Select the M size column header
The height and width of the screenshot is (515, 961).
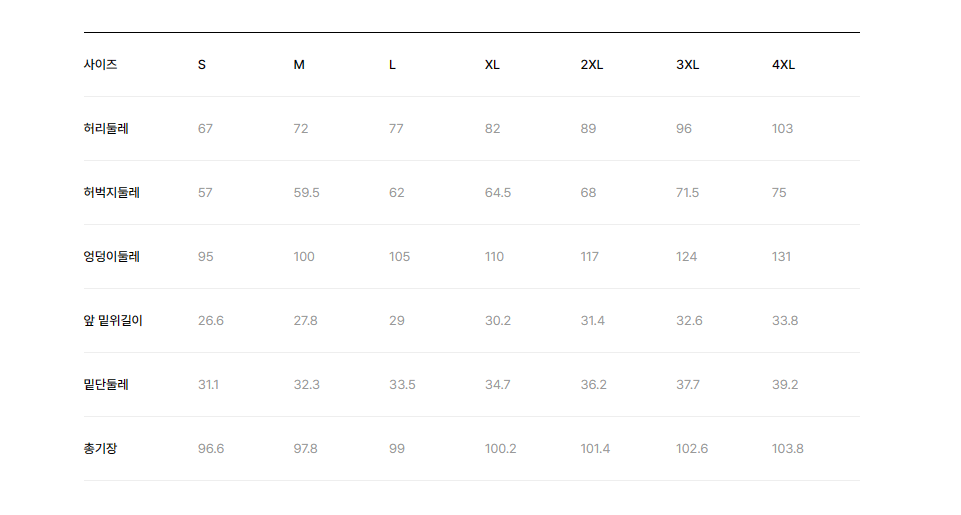299,65
